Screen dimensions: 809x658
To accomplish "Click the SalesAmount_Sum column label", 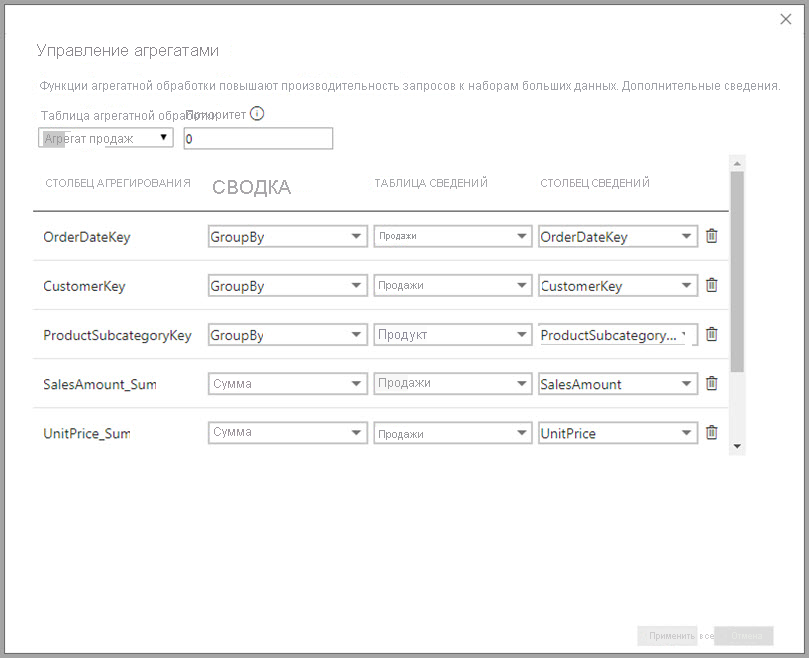I will click(x=100, y=384).
